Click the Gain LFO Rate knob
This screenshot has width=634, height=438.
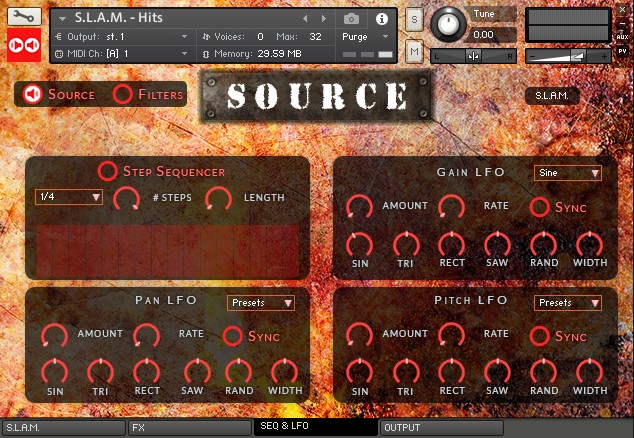[452, 207]
